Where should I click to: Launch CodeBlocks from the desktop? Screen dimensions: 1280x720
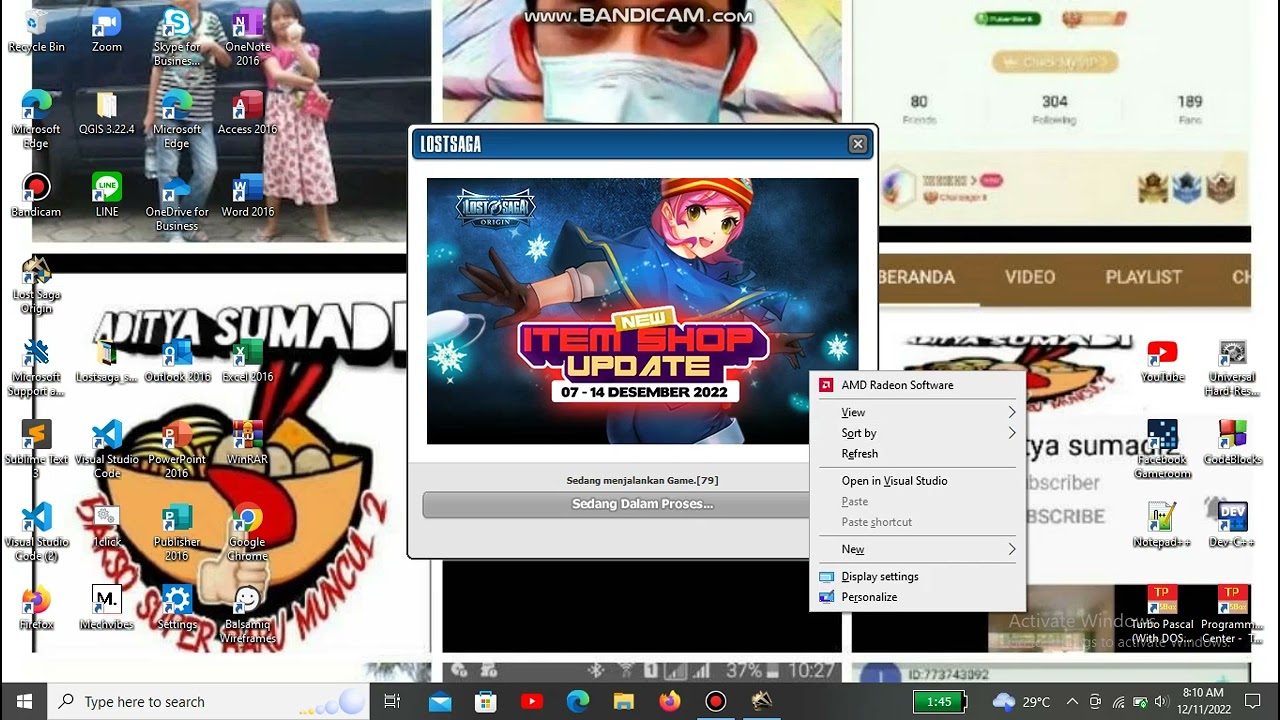[x=1232, y=442]
